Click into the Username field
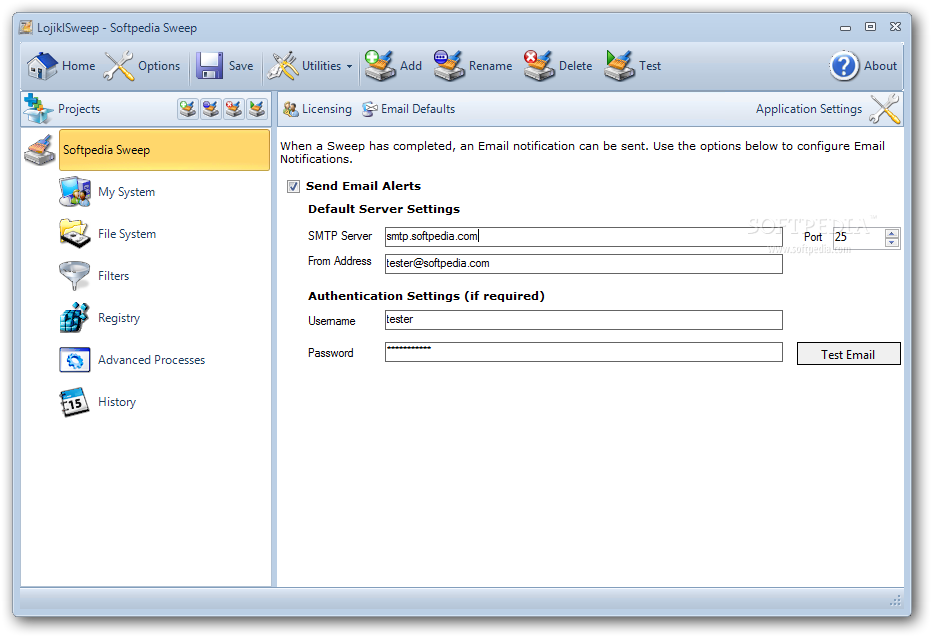932x637 pixels. [x=584, y=320]
